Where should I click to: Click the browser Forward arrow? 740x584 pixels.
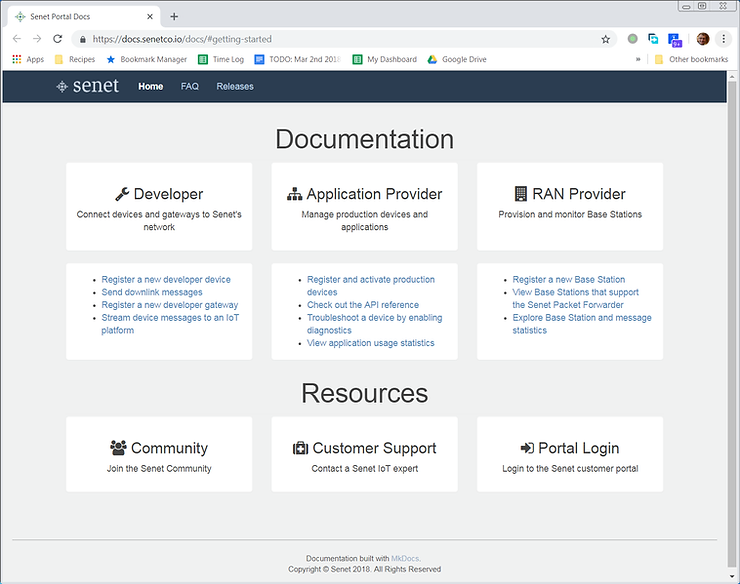[37, 39]
